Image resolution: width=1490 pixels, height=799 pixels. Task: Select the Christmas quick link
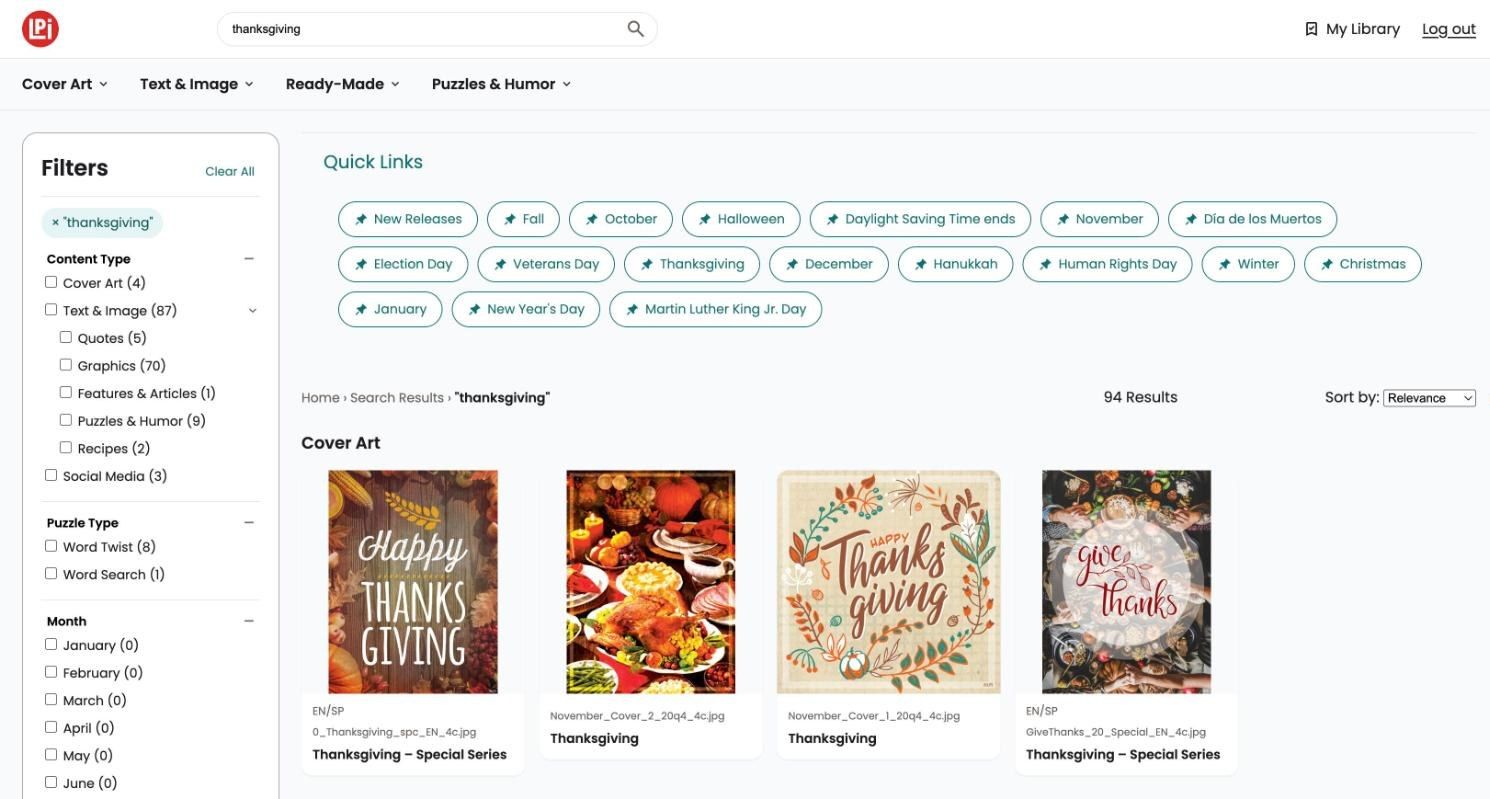tap(1363, 264)
